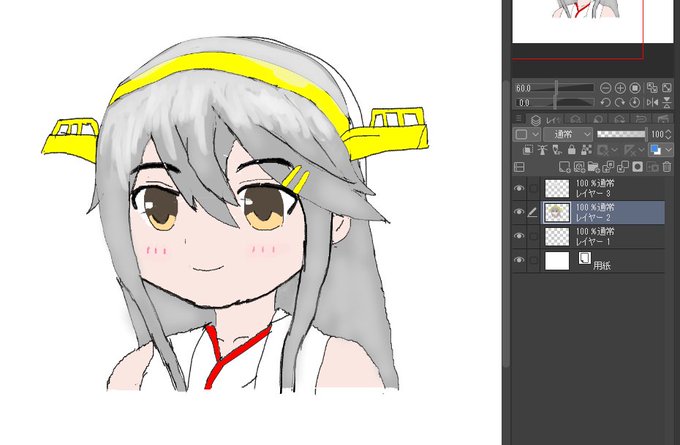This screenshot has height=445, width=680.
Task: Click the enable mask icon
Action: tap(602, 150)
